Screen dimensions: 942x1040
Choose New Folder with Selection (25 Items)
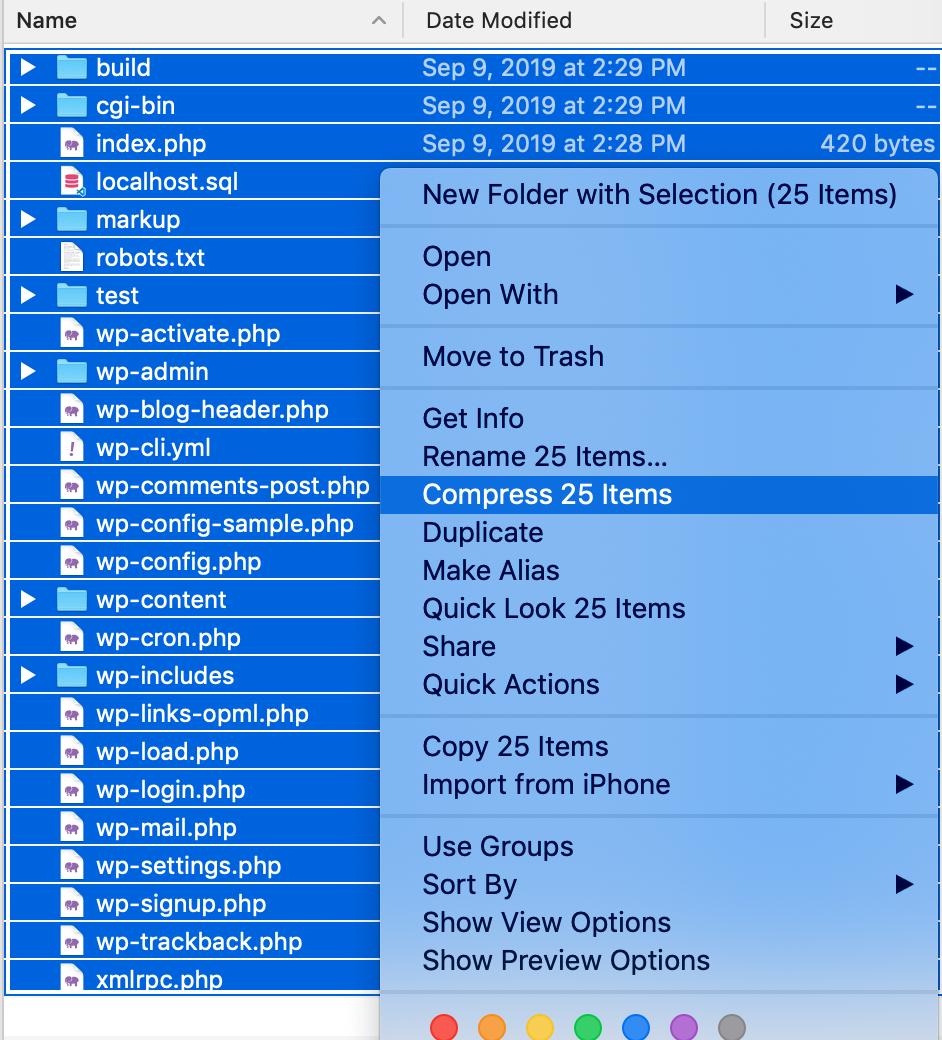click(659, 195)
